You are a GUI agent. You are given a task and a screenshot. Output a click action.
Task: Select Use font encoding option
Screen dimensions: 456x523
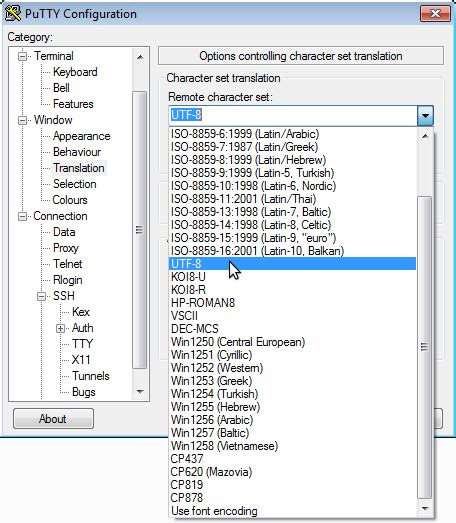point(293,511)
